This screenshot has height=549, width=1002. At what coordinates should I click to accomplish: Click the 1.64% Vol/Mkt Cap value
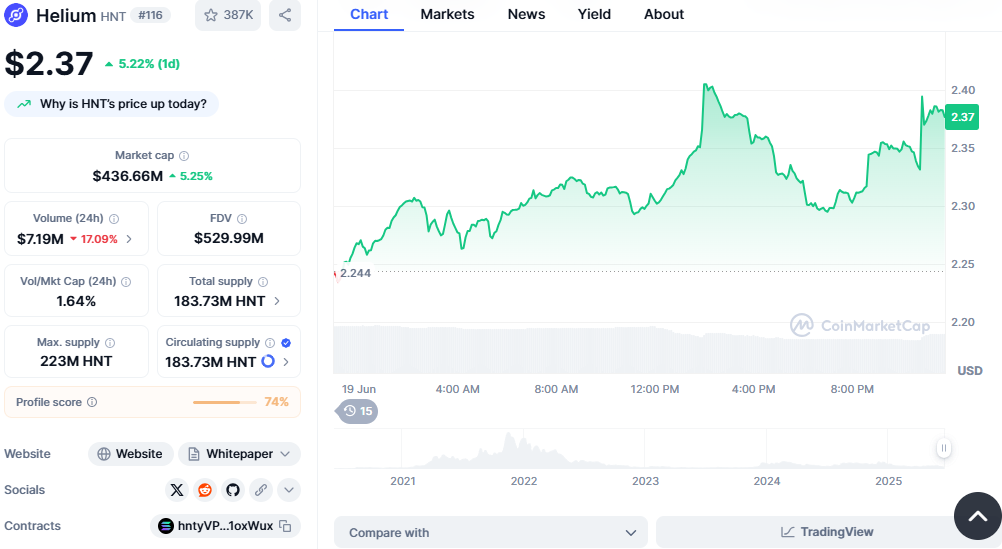(x=76, y=301)
